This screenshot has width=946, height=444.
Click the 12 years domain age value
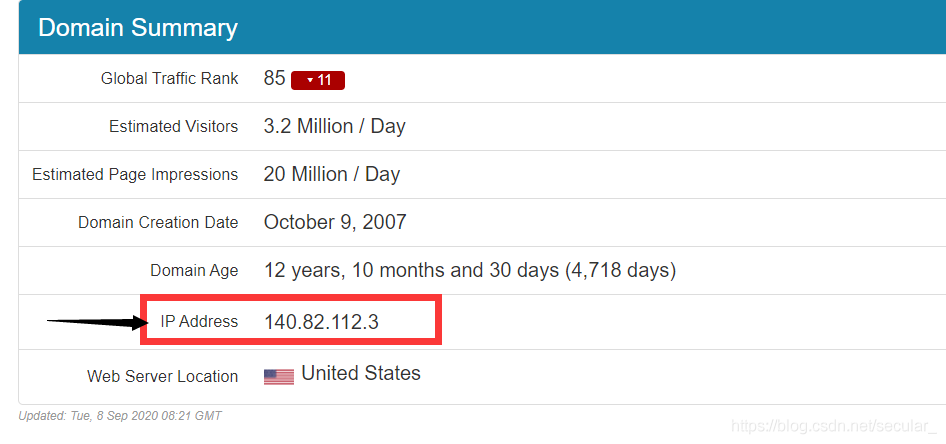coord(469,270)
